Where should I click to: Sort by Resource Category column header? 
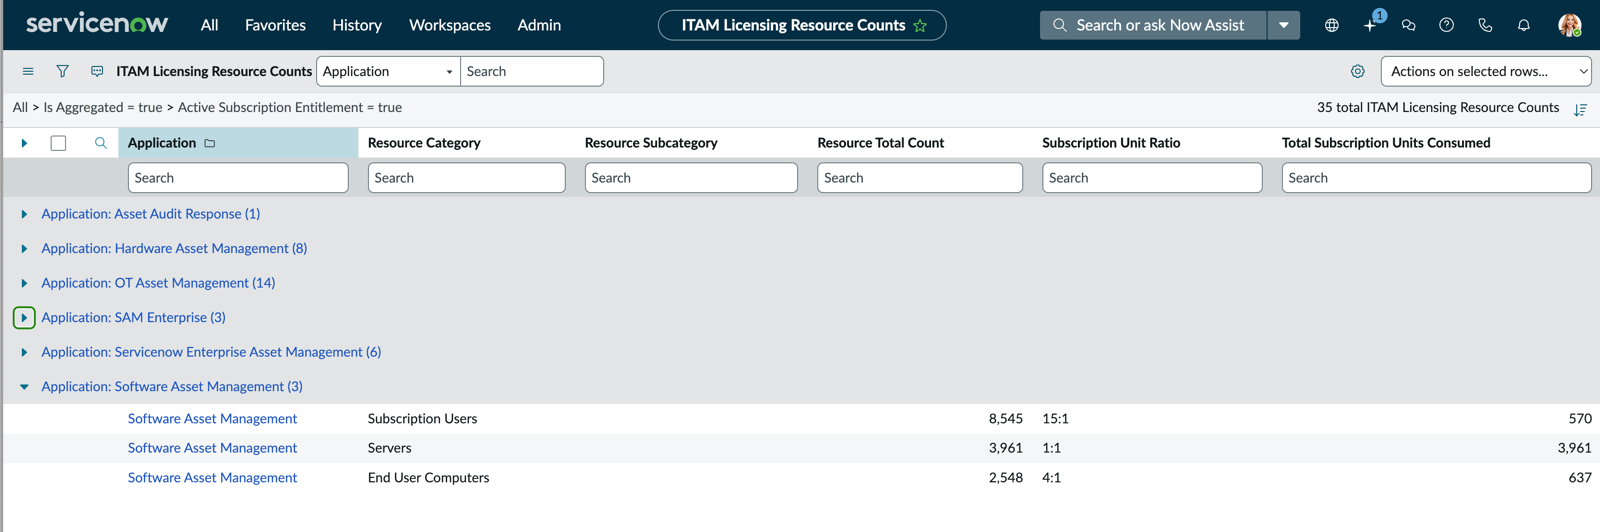point(424,143)
